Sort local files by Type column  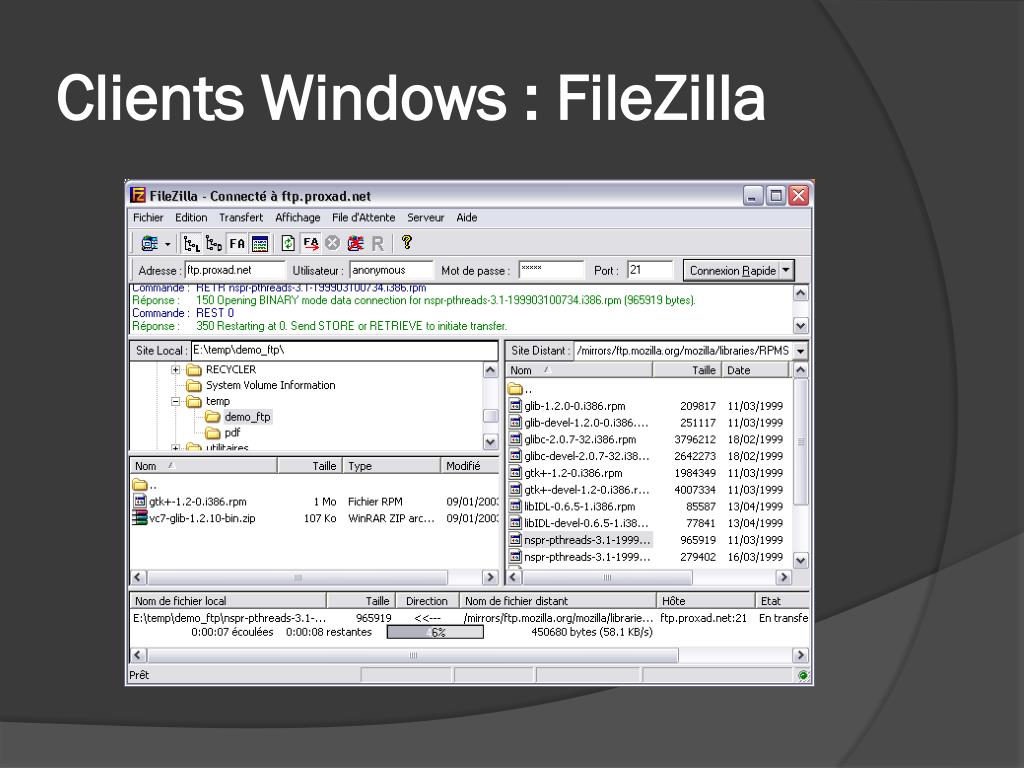[x=391, y=466]
